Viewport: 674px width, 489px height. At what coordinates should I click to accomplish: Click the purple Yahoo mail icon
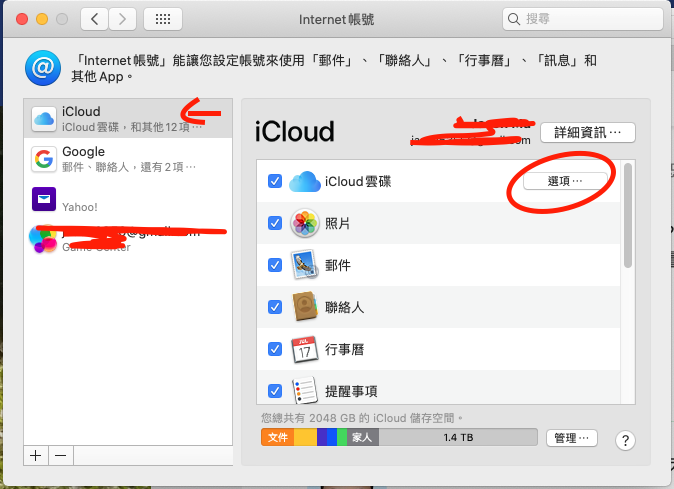click(x=44, y=199)
